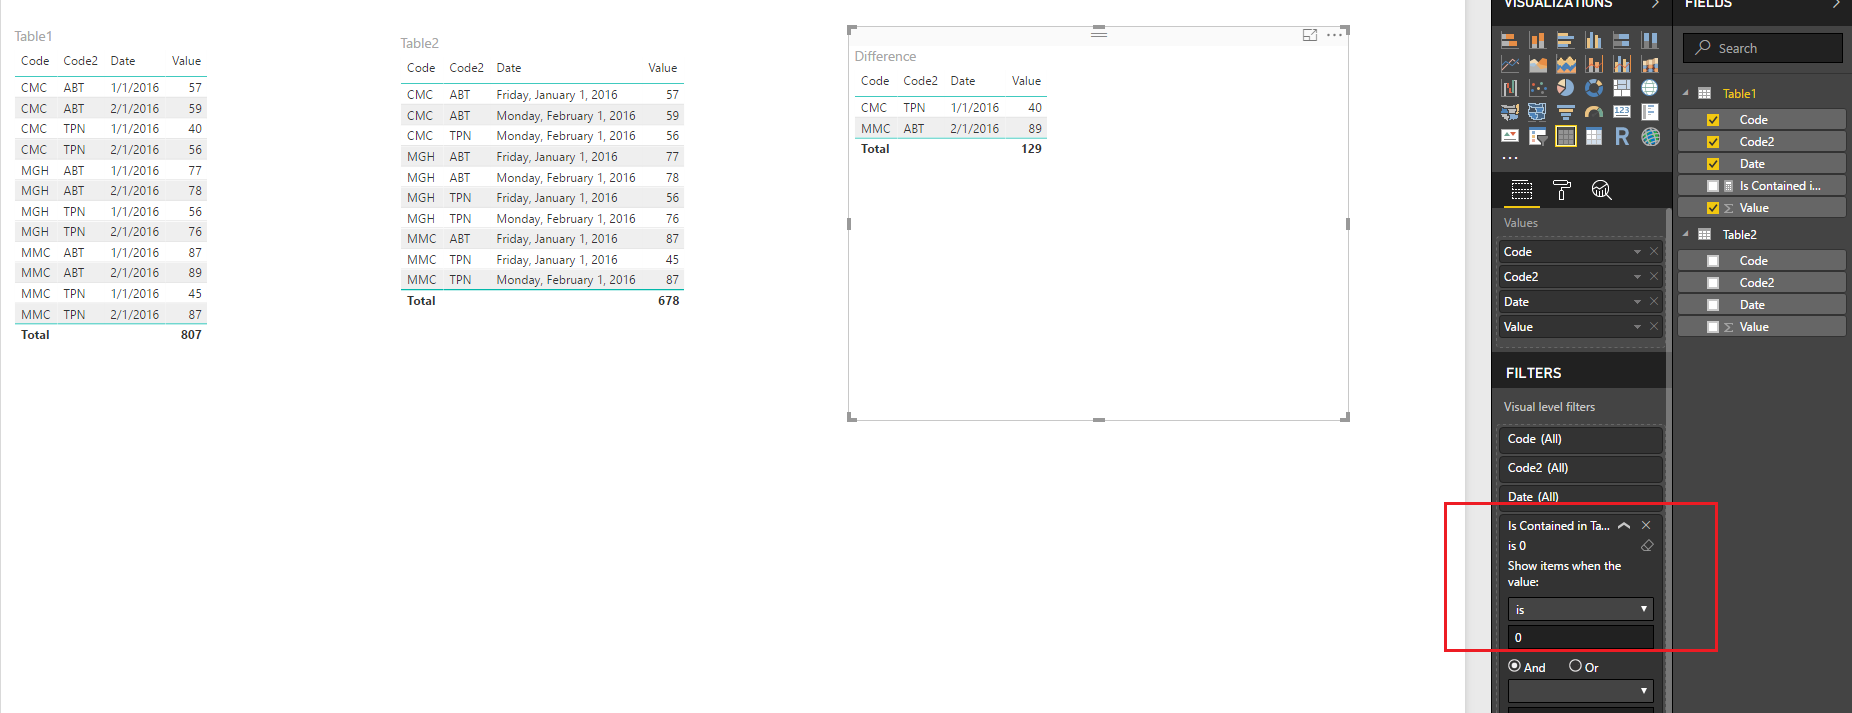Expand the Code2 (All) filter card
This screenshot has height=713, width=1852.
click(x=1580, y=468)
